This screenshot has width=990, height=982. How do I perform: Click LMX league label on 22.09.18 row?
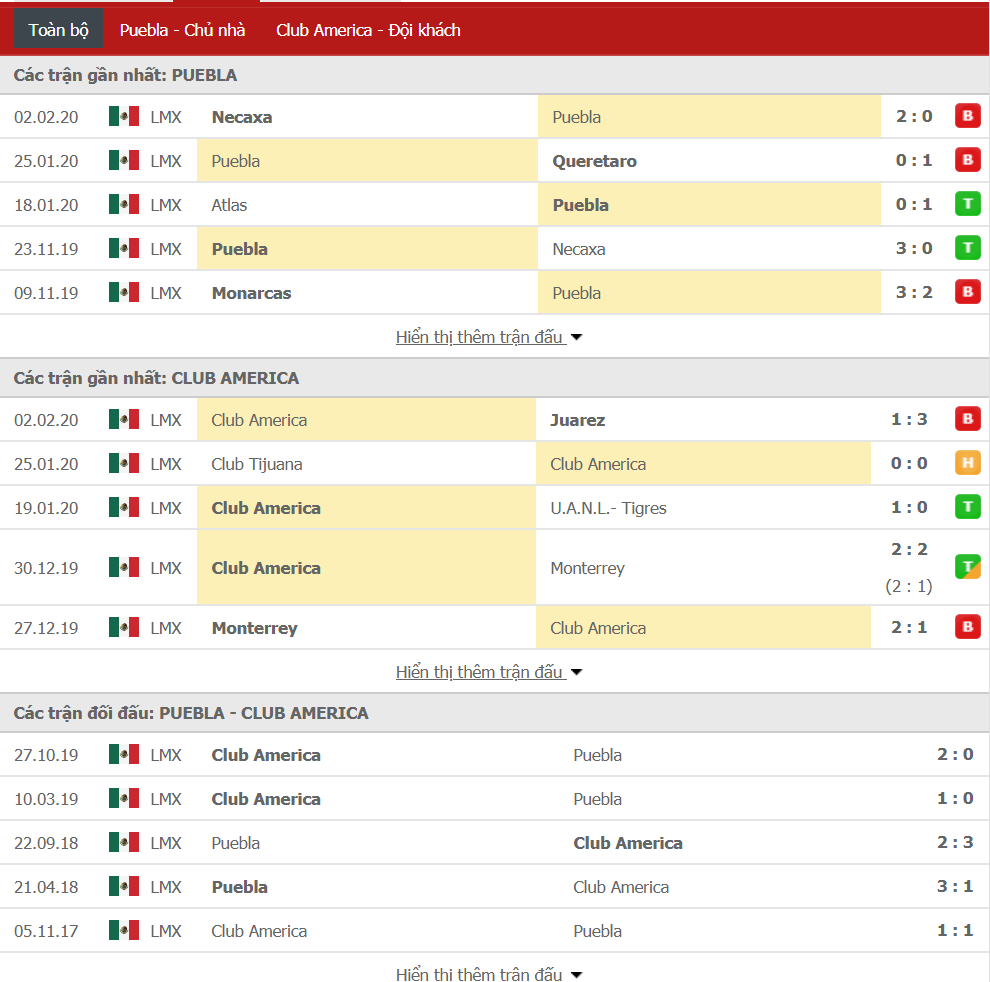point(165,843)
